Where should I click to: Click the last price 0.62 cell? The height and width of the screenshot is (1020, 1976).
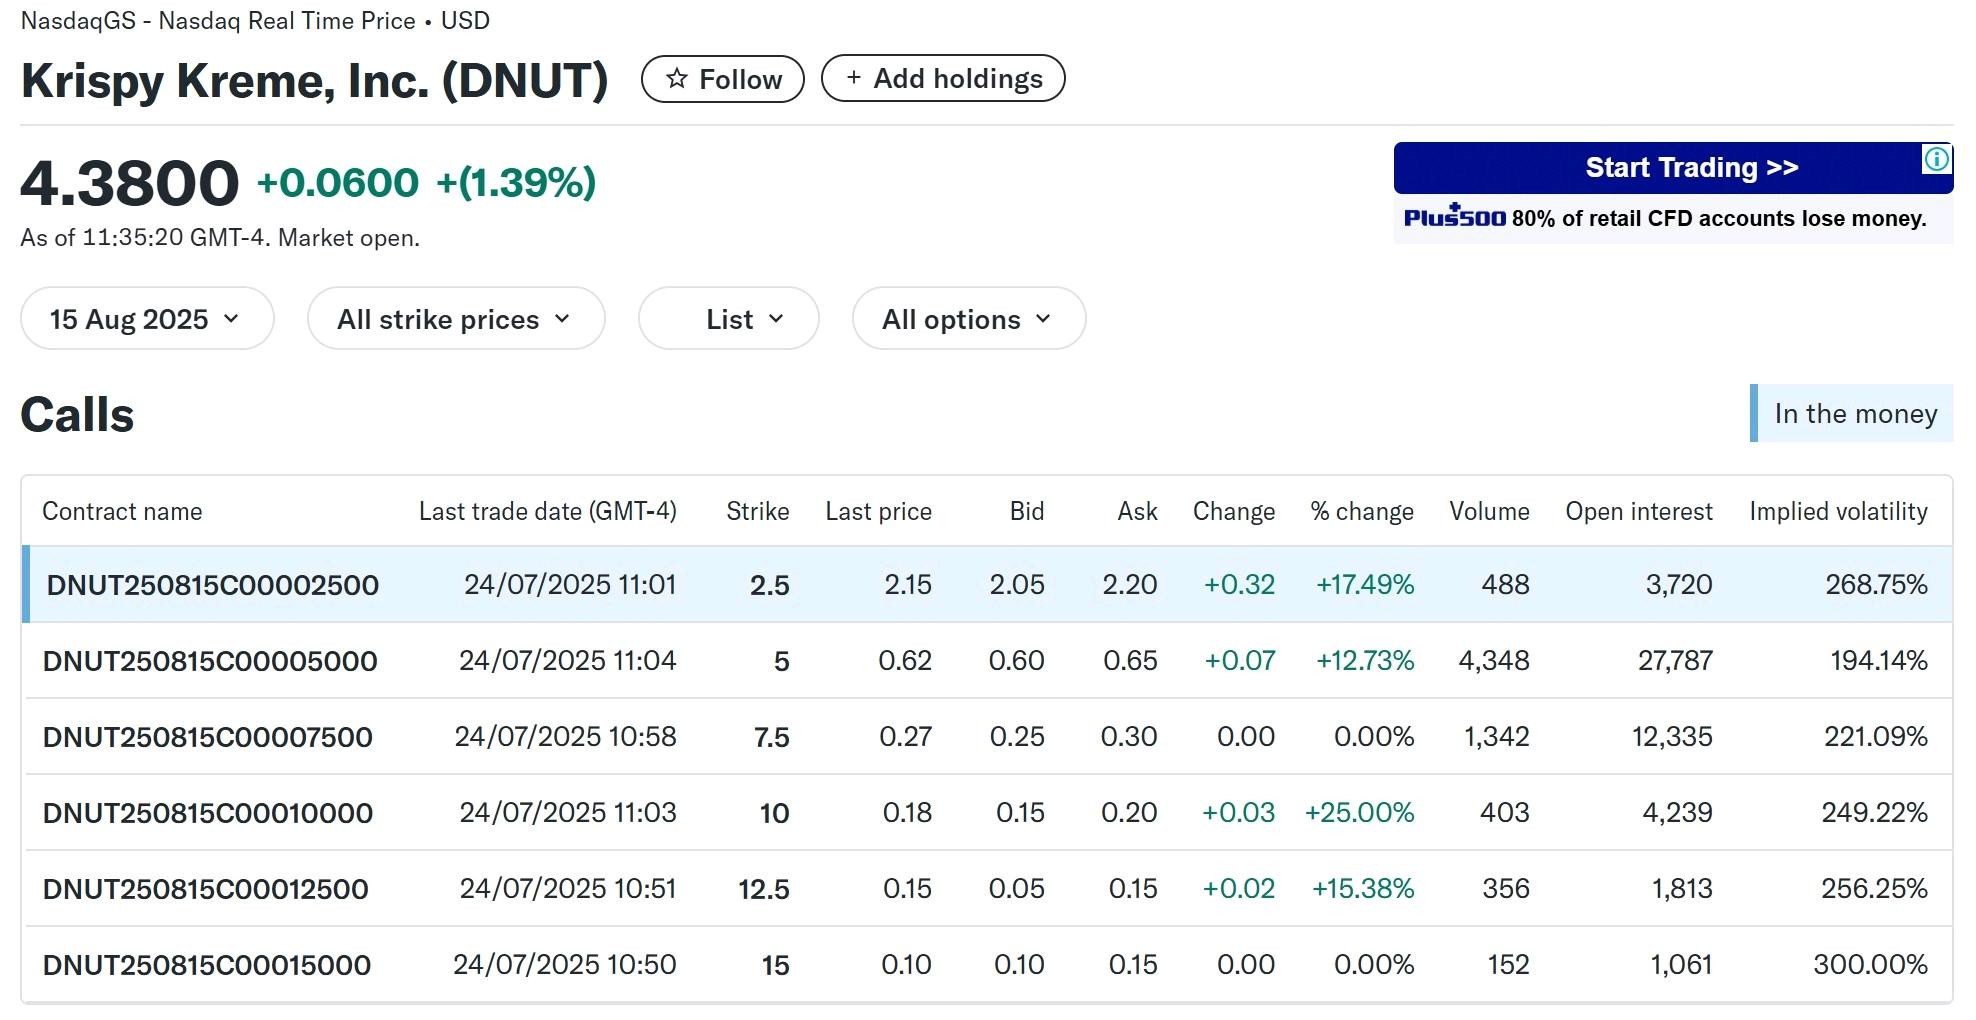(905, 661)
